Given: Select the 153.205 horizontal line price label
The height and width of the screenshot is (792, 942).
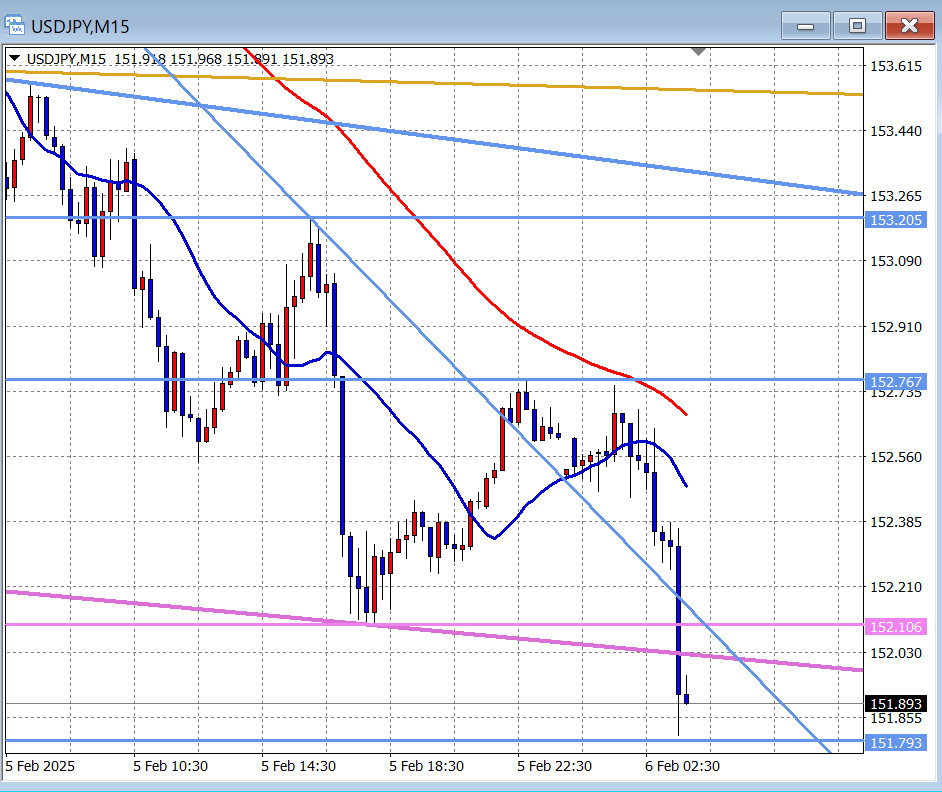Looking at the screenshot, I should click(896, 220).
